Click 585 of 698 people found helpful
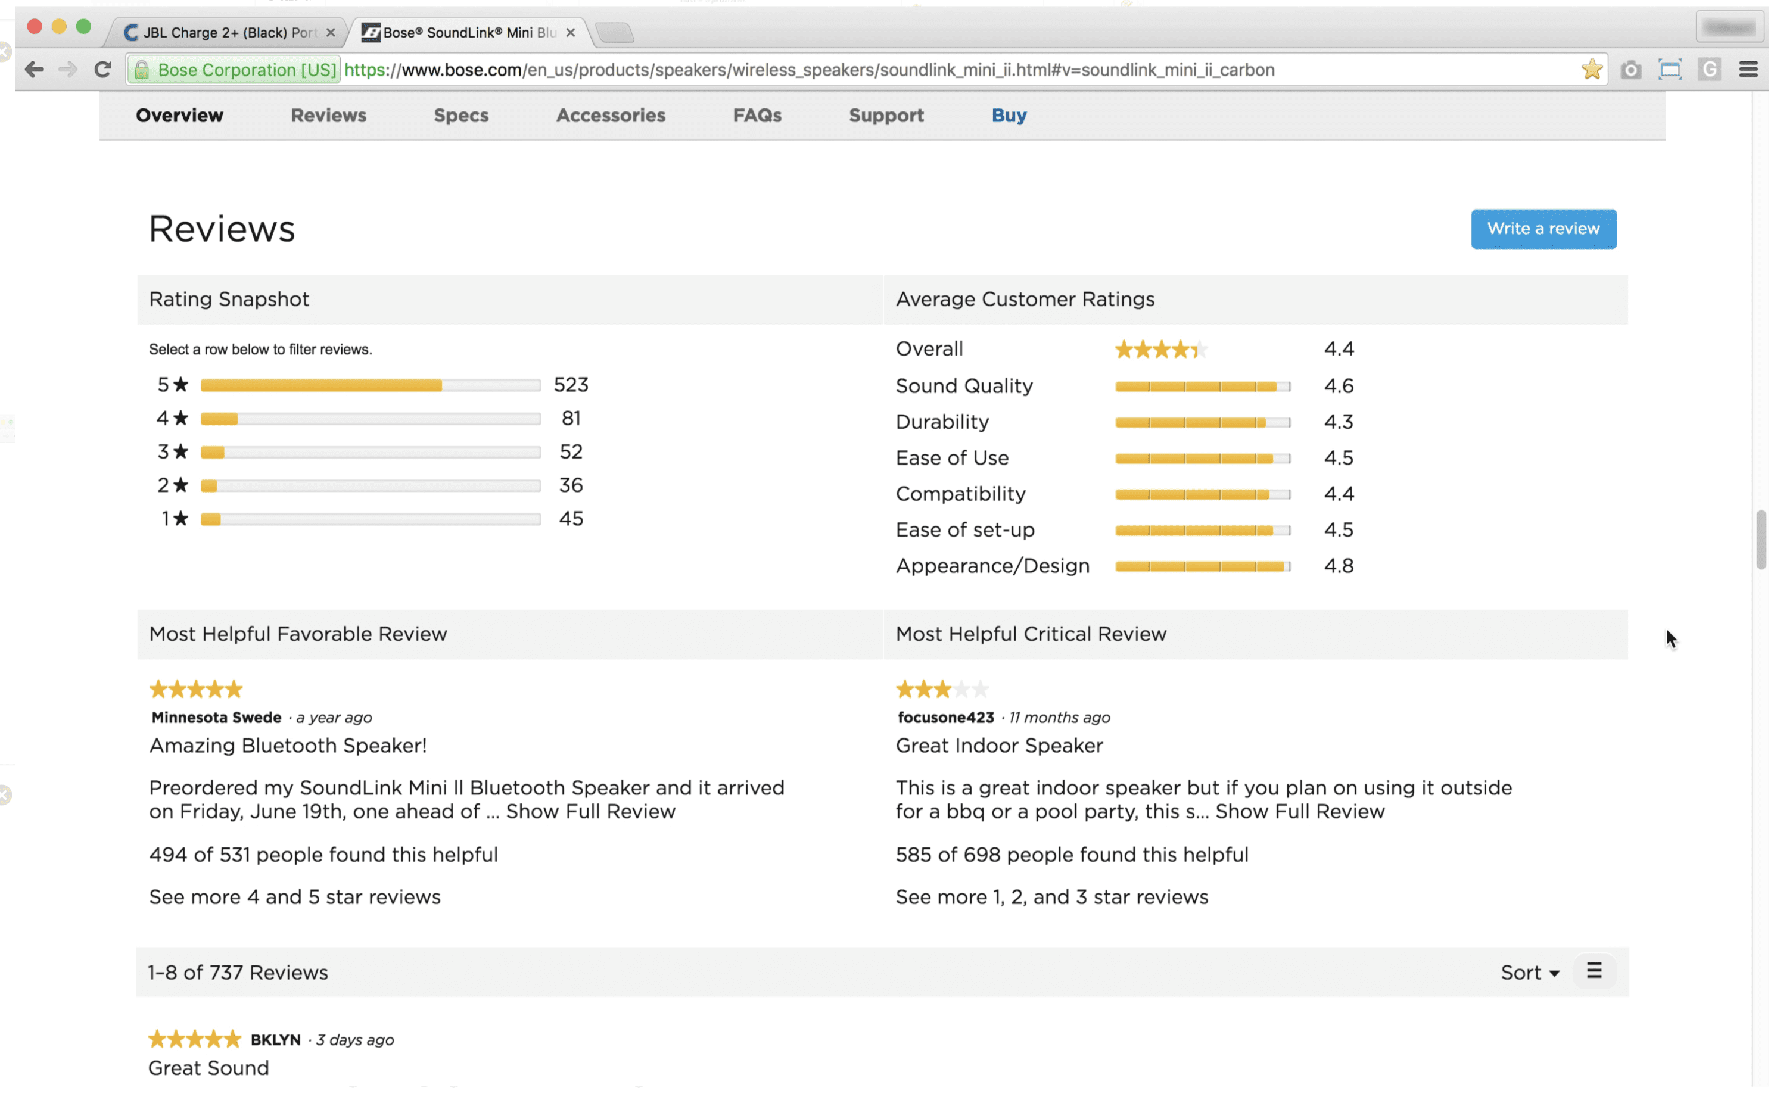The height and width of the screenshot is (1103, 1780). (x=1072, y=855)
